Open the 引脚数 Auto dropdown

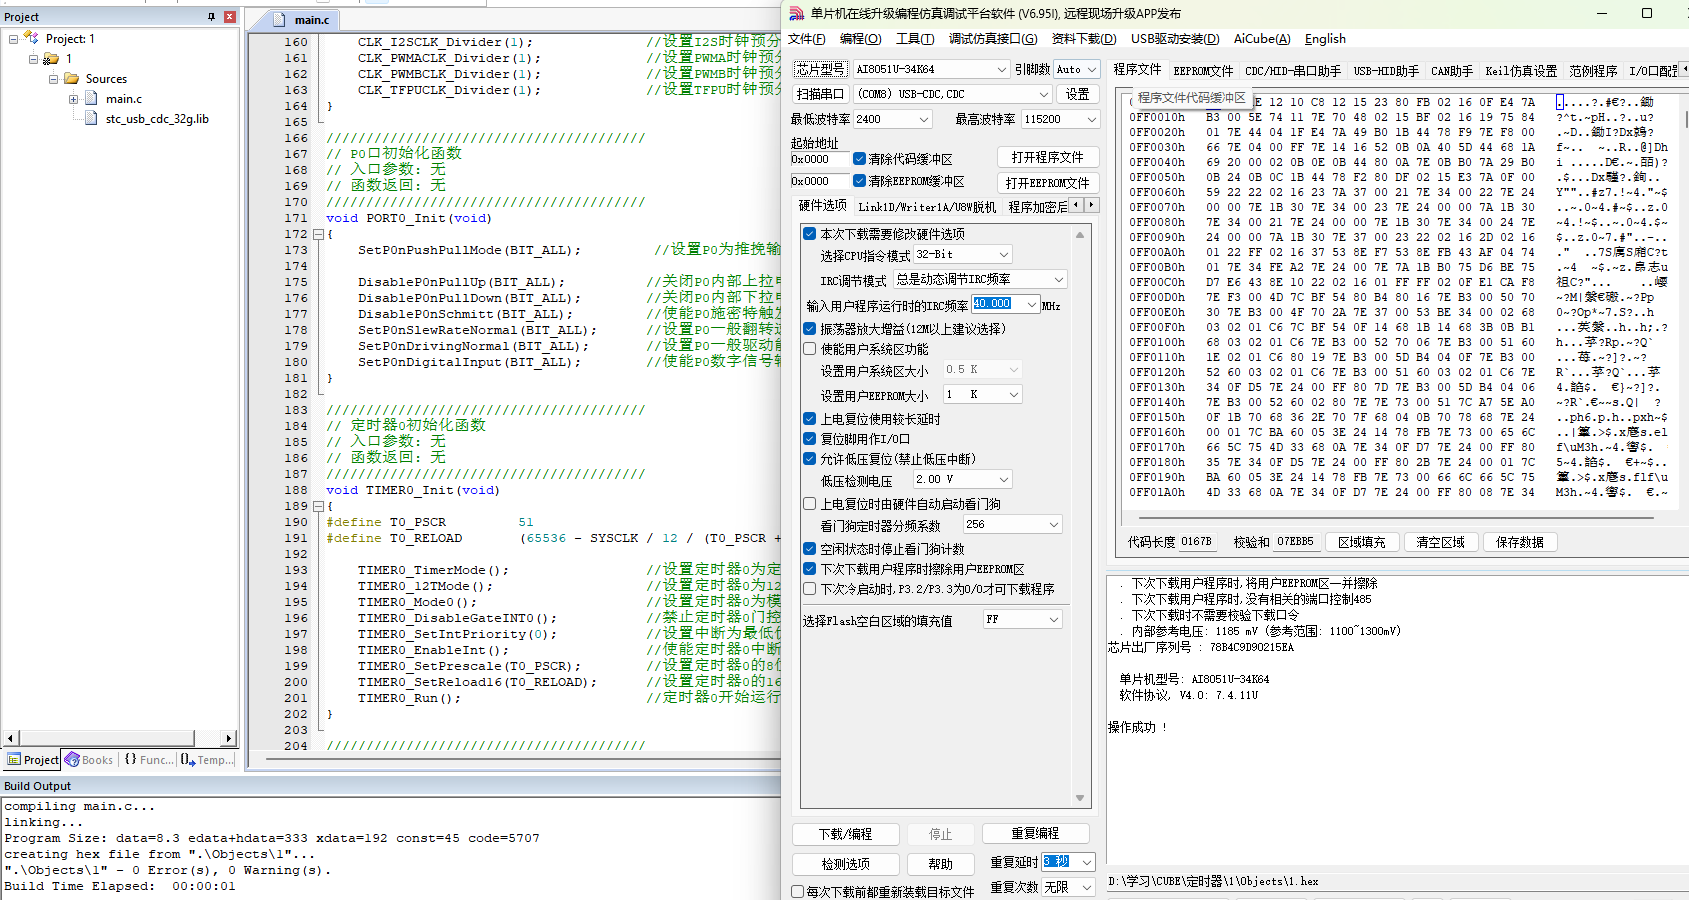(x=1077, y=69)
